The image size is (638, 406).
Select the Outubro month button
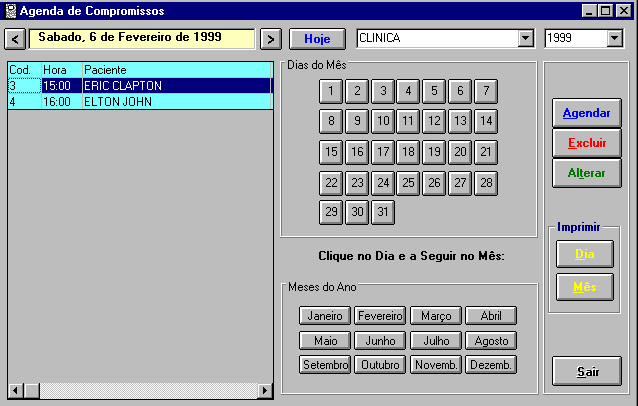[x=380, y=365]
